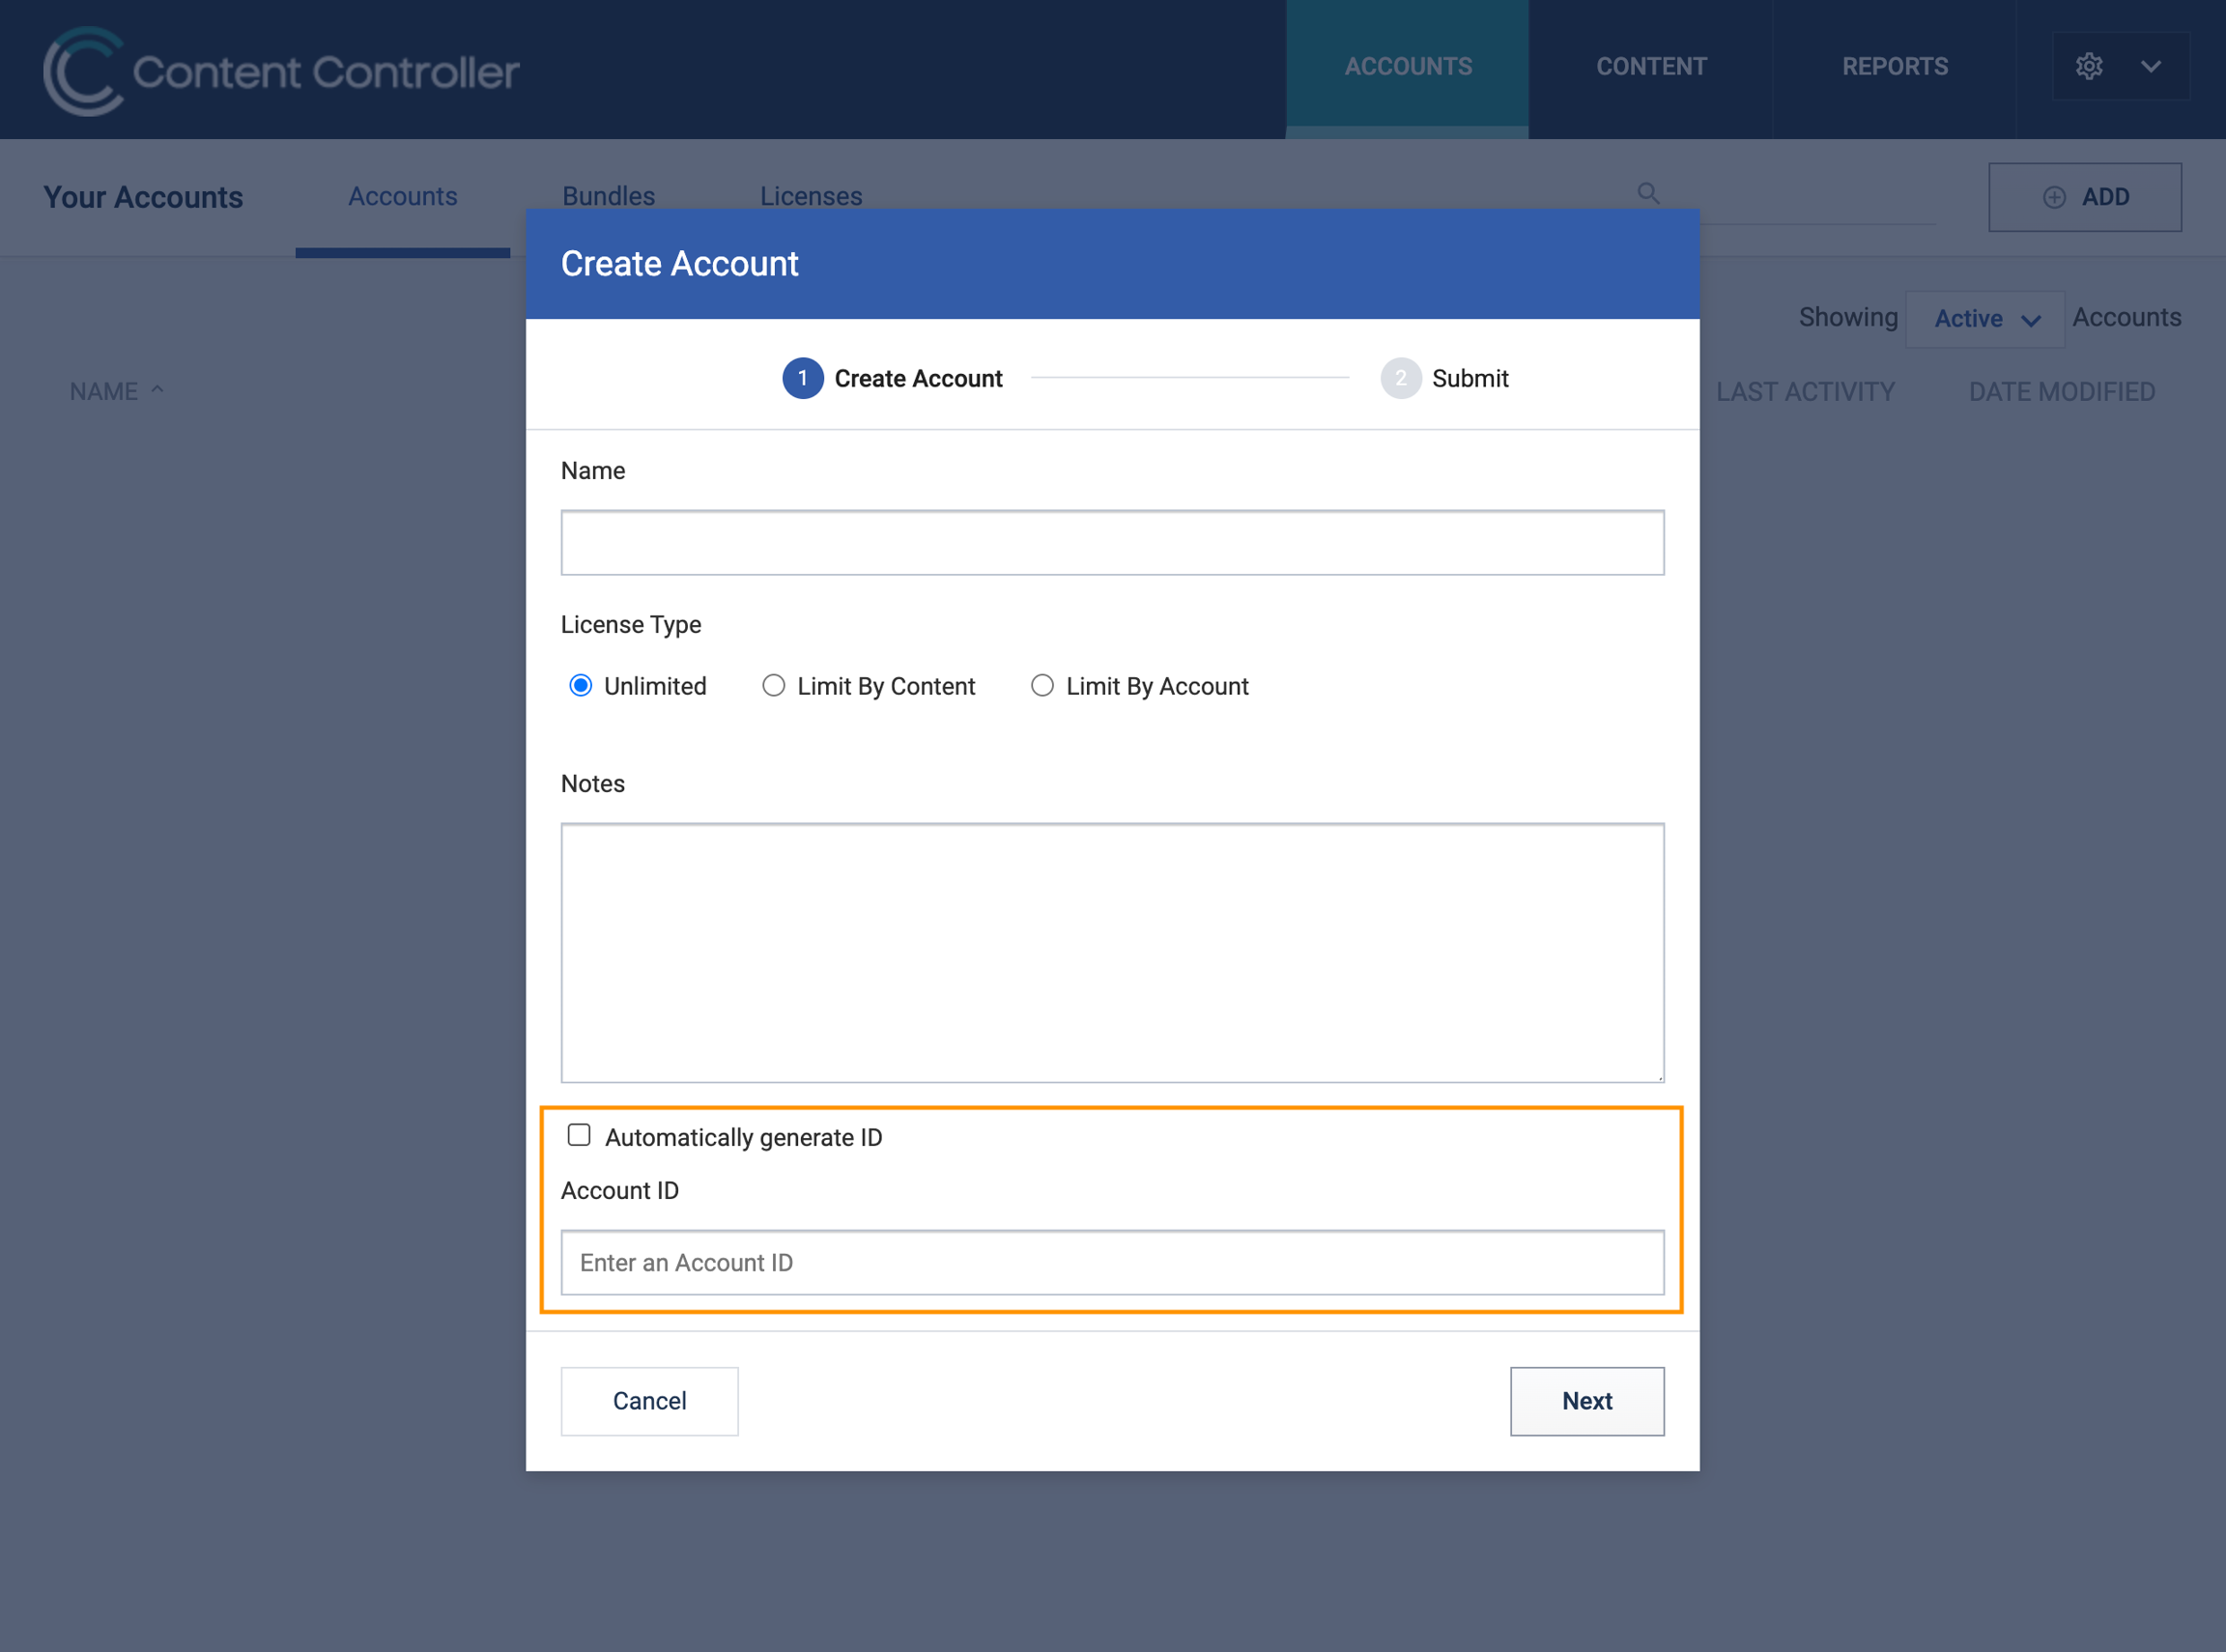Open the REPORTS top navigation tab
This screenshot has height=1652, width=2226.
pyautogui.click(x=1895, y=67)
